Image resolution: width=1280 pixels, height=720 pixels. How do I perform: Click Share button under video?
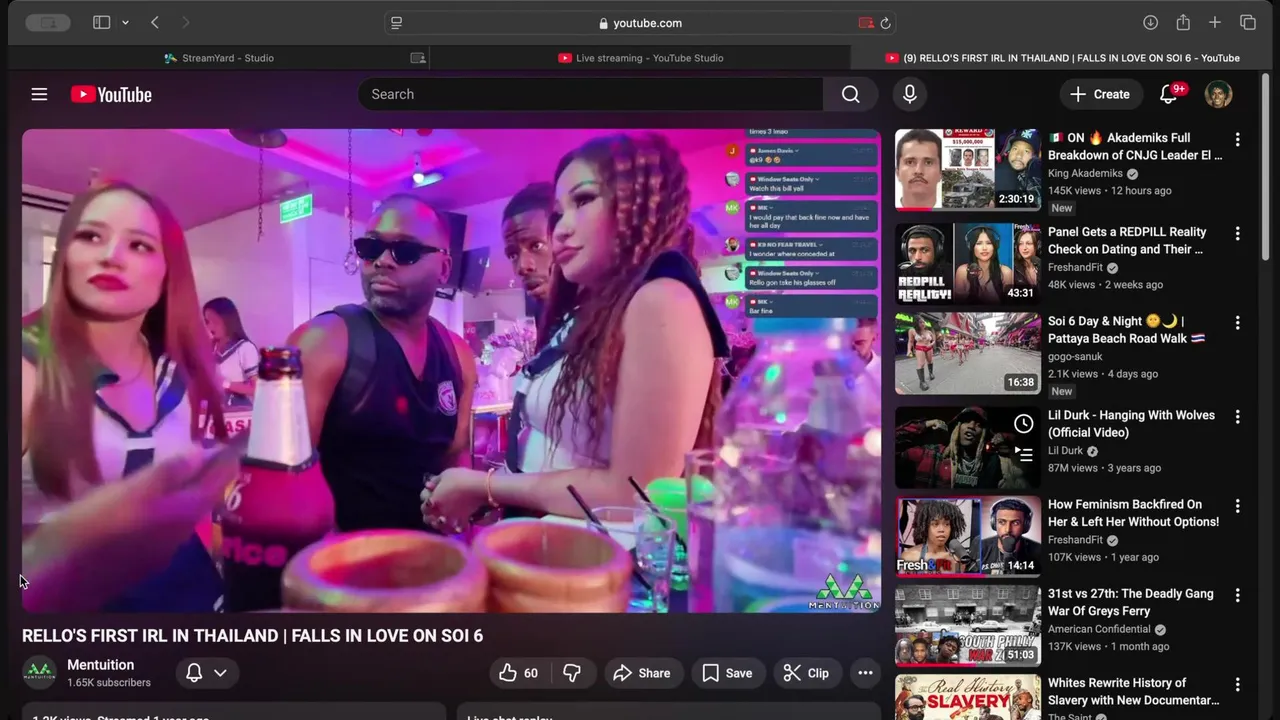(x=642, y=673)
